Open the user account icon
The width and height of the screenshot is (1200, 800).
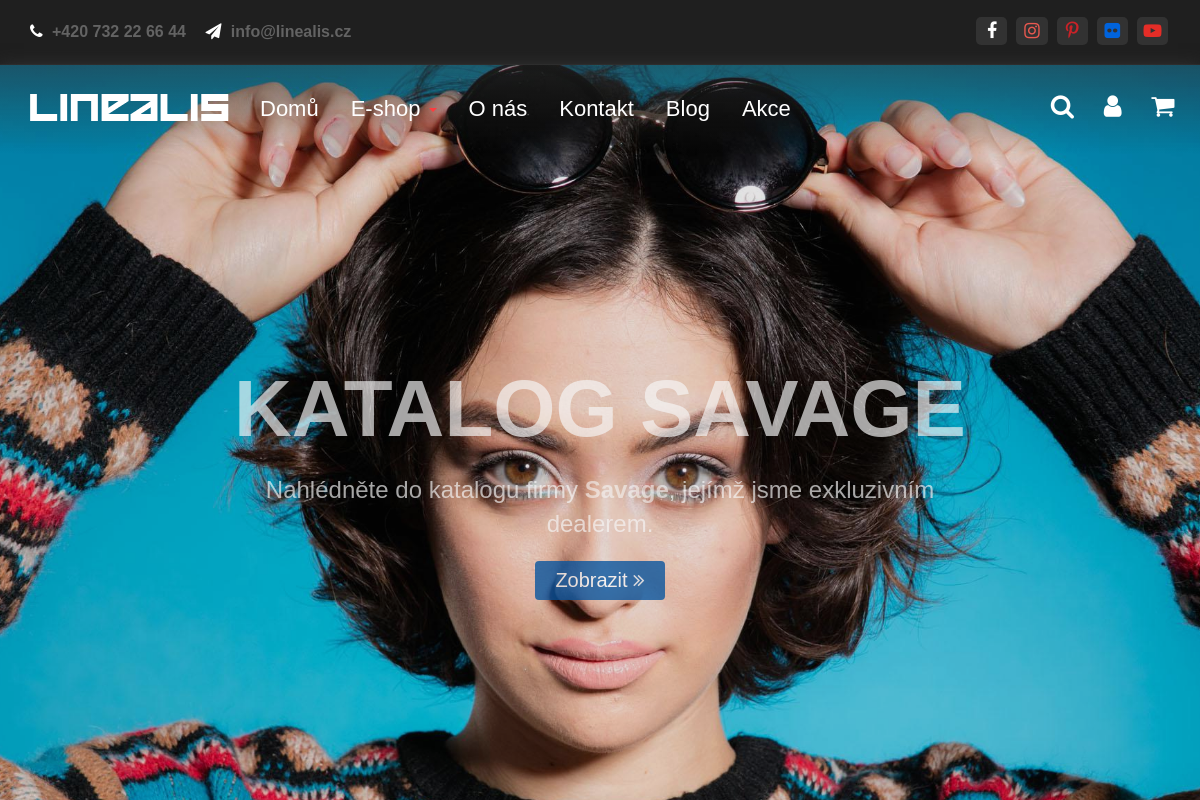click(1112, 107)
